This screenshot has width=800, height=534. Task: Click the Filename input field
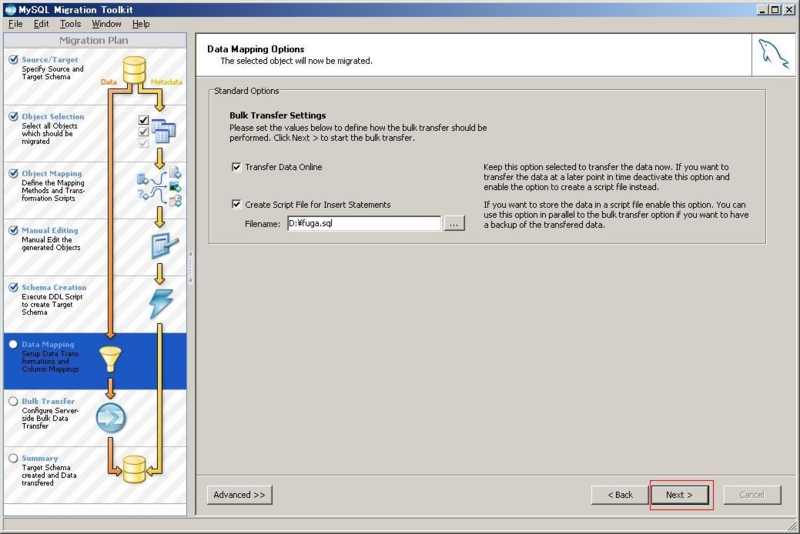pos(364,223)
